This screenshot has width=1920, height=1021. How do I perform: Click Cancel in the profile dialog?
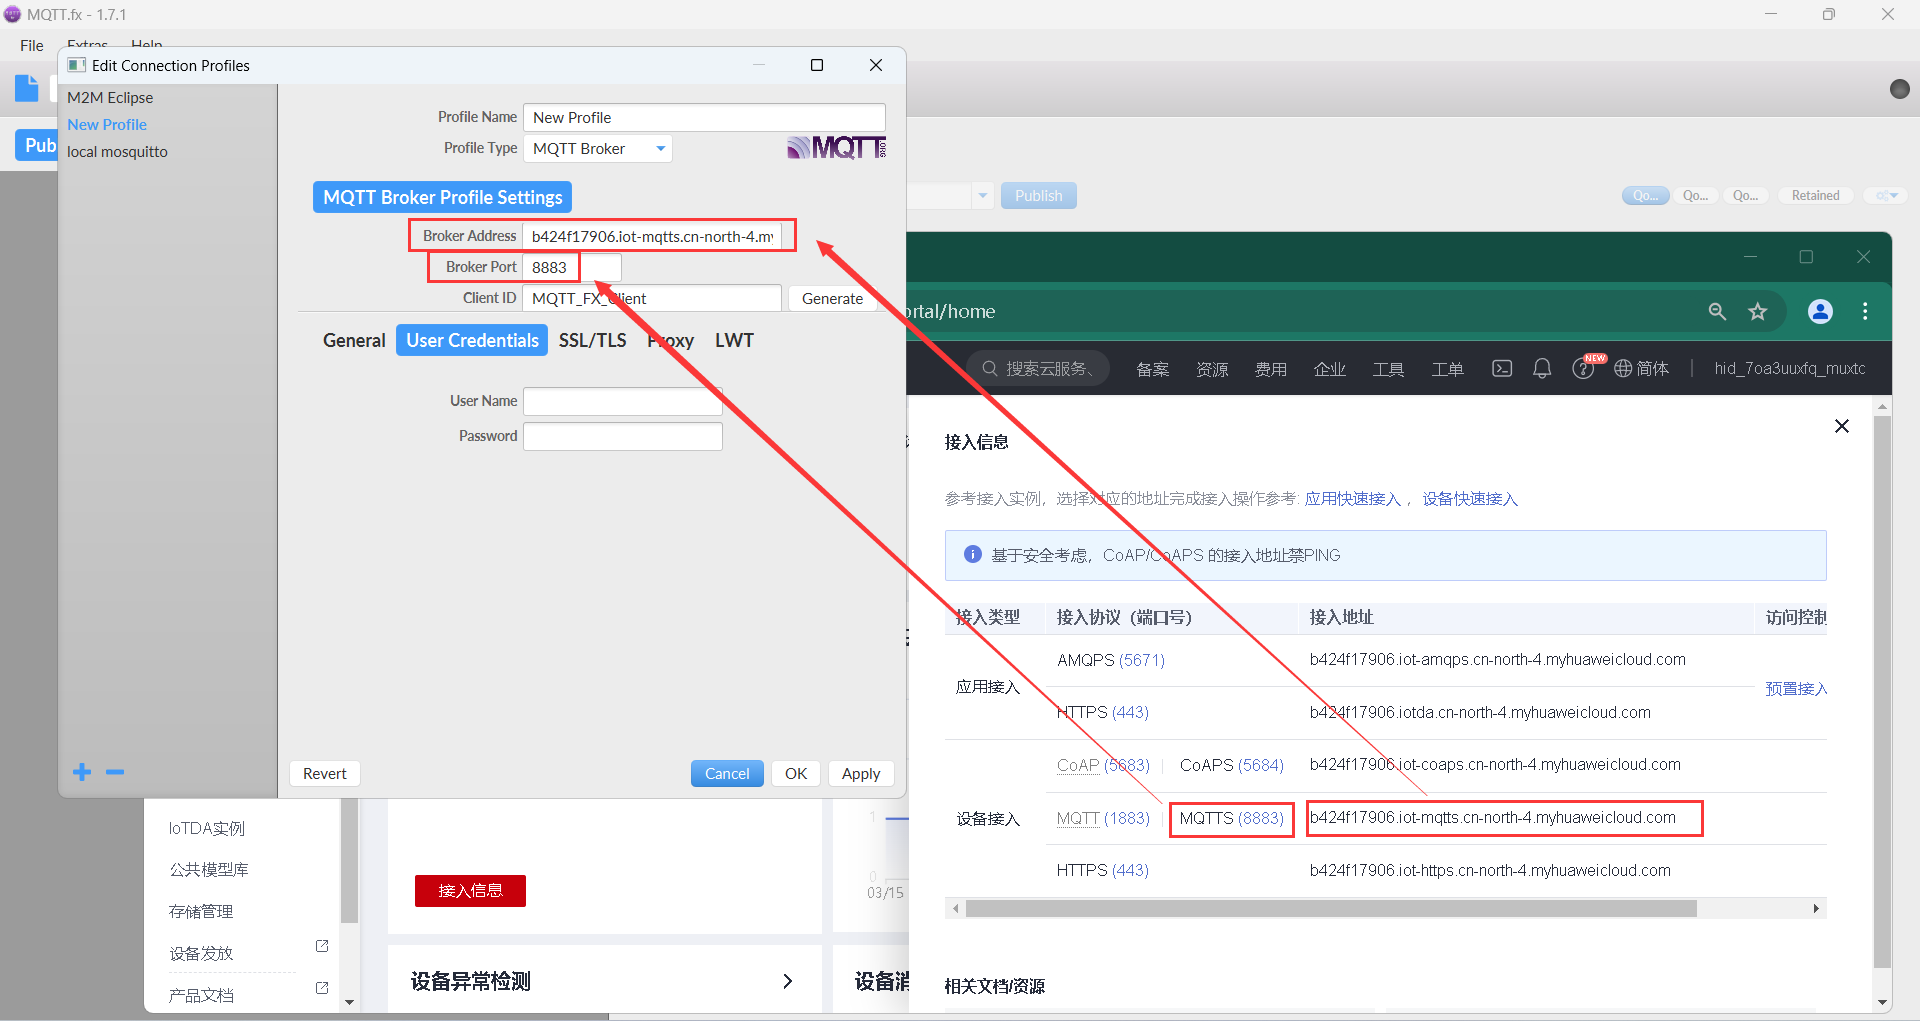(x=727, y=773)
